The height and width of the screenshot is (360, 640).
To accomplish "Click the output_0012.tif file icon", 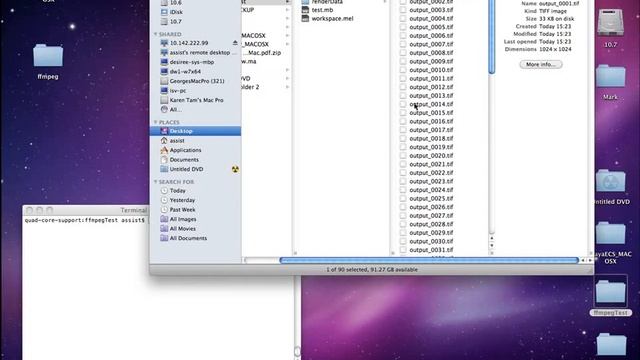I will [x=403, y=87].
